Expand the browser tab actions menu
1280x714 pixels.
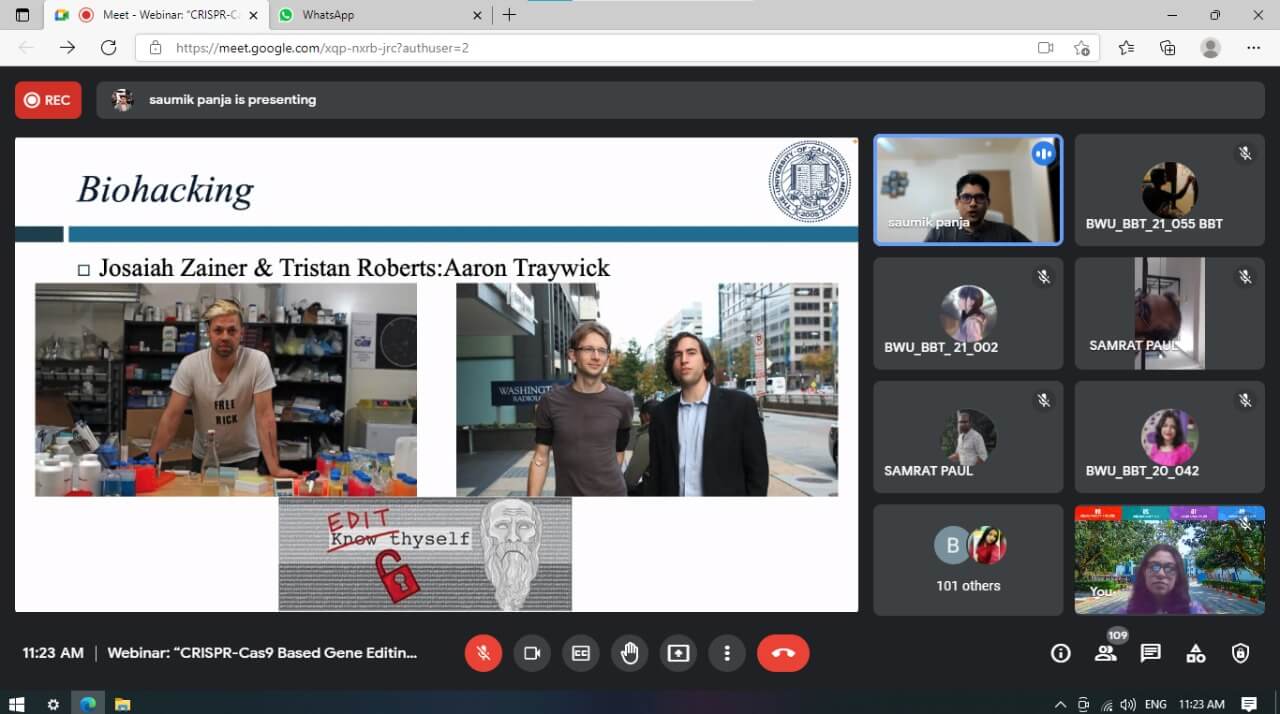23,15
